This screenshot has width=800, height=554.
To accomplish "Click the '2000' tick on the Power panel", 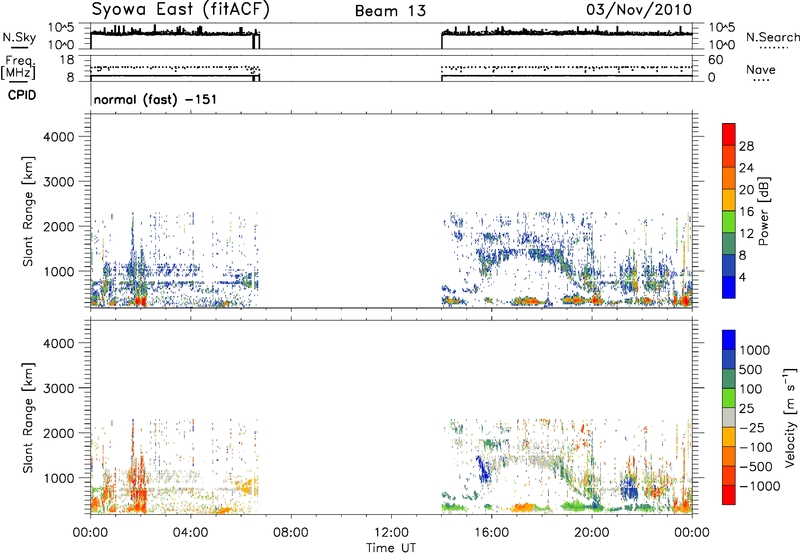I will click(x=59, y=226).
